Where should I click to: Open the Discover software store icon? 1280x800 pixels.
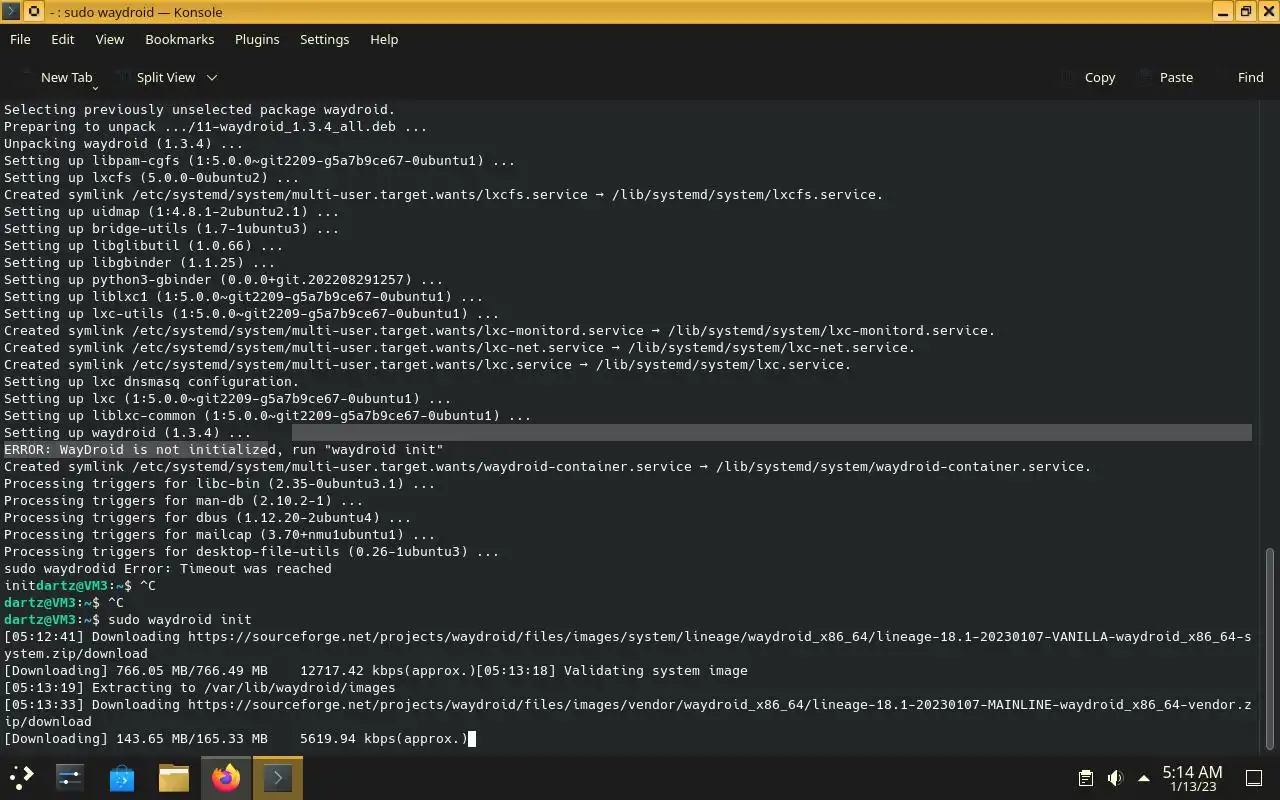122,777
